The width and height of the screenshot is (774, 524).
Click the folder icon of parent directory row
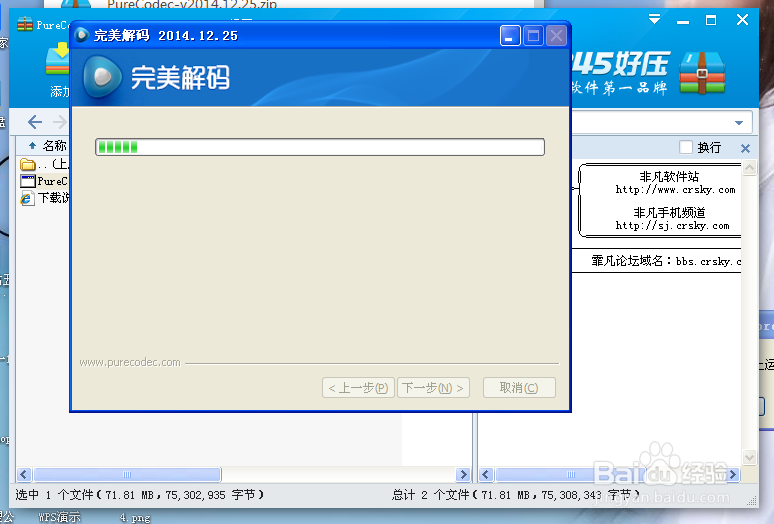click(28, 164)
